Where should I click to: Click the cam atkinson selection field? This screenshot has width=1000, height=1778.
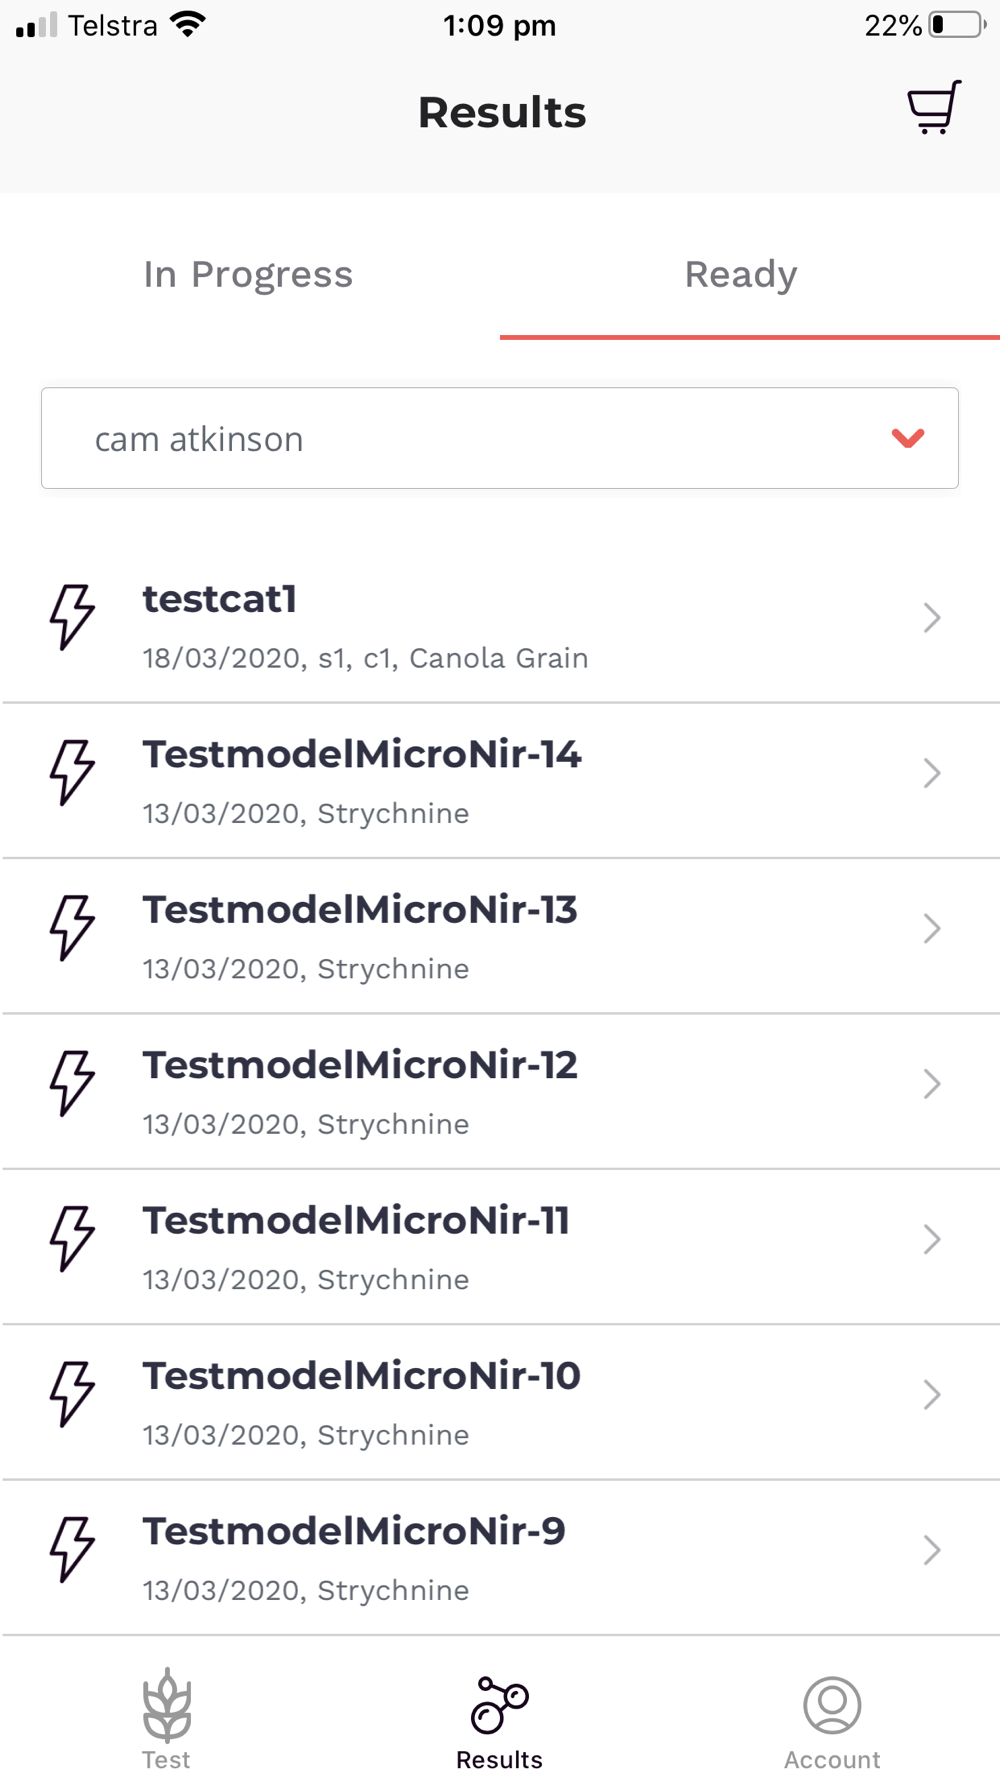tap(500, 438)
